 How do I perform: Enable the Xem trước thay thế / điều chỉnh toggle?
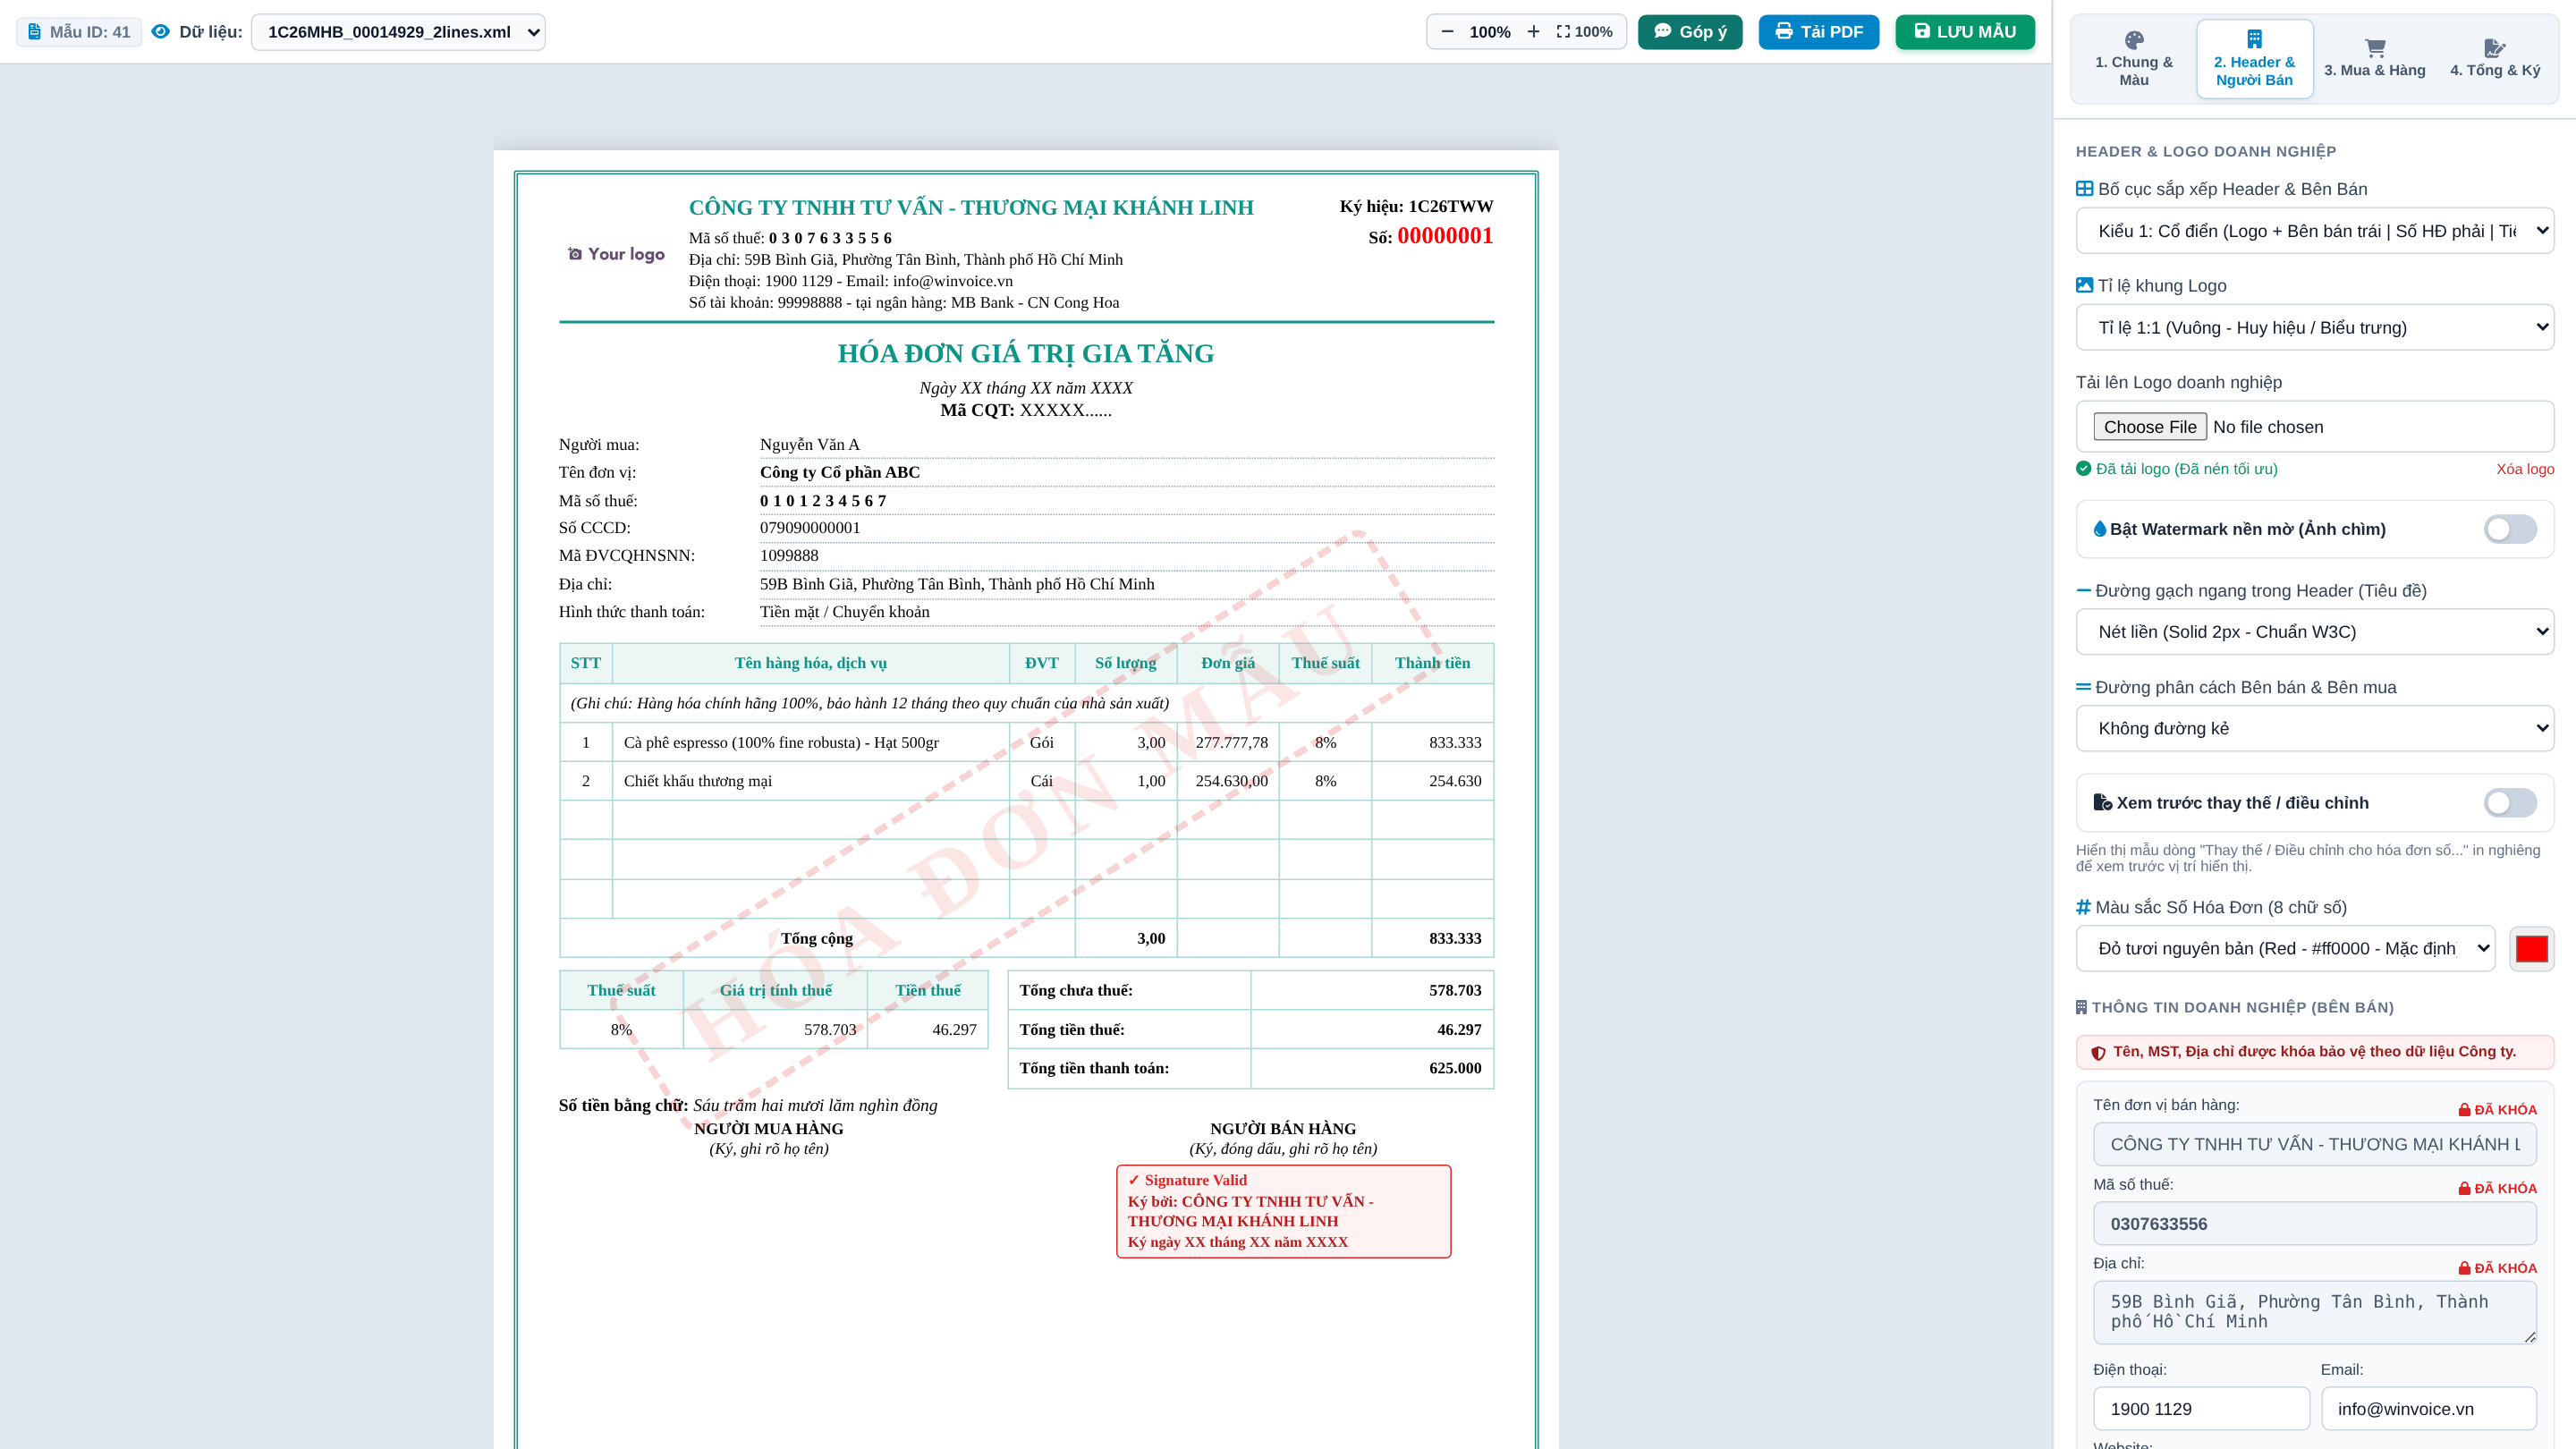pos(2509,803)
